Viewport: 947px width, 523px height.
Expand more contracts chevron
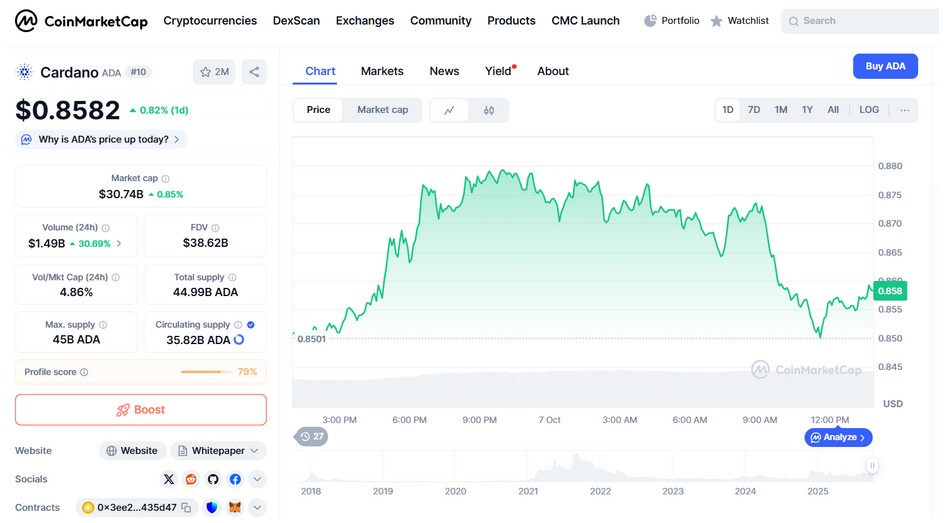point(257,508)
